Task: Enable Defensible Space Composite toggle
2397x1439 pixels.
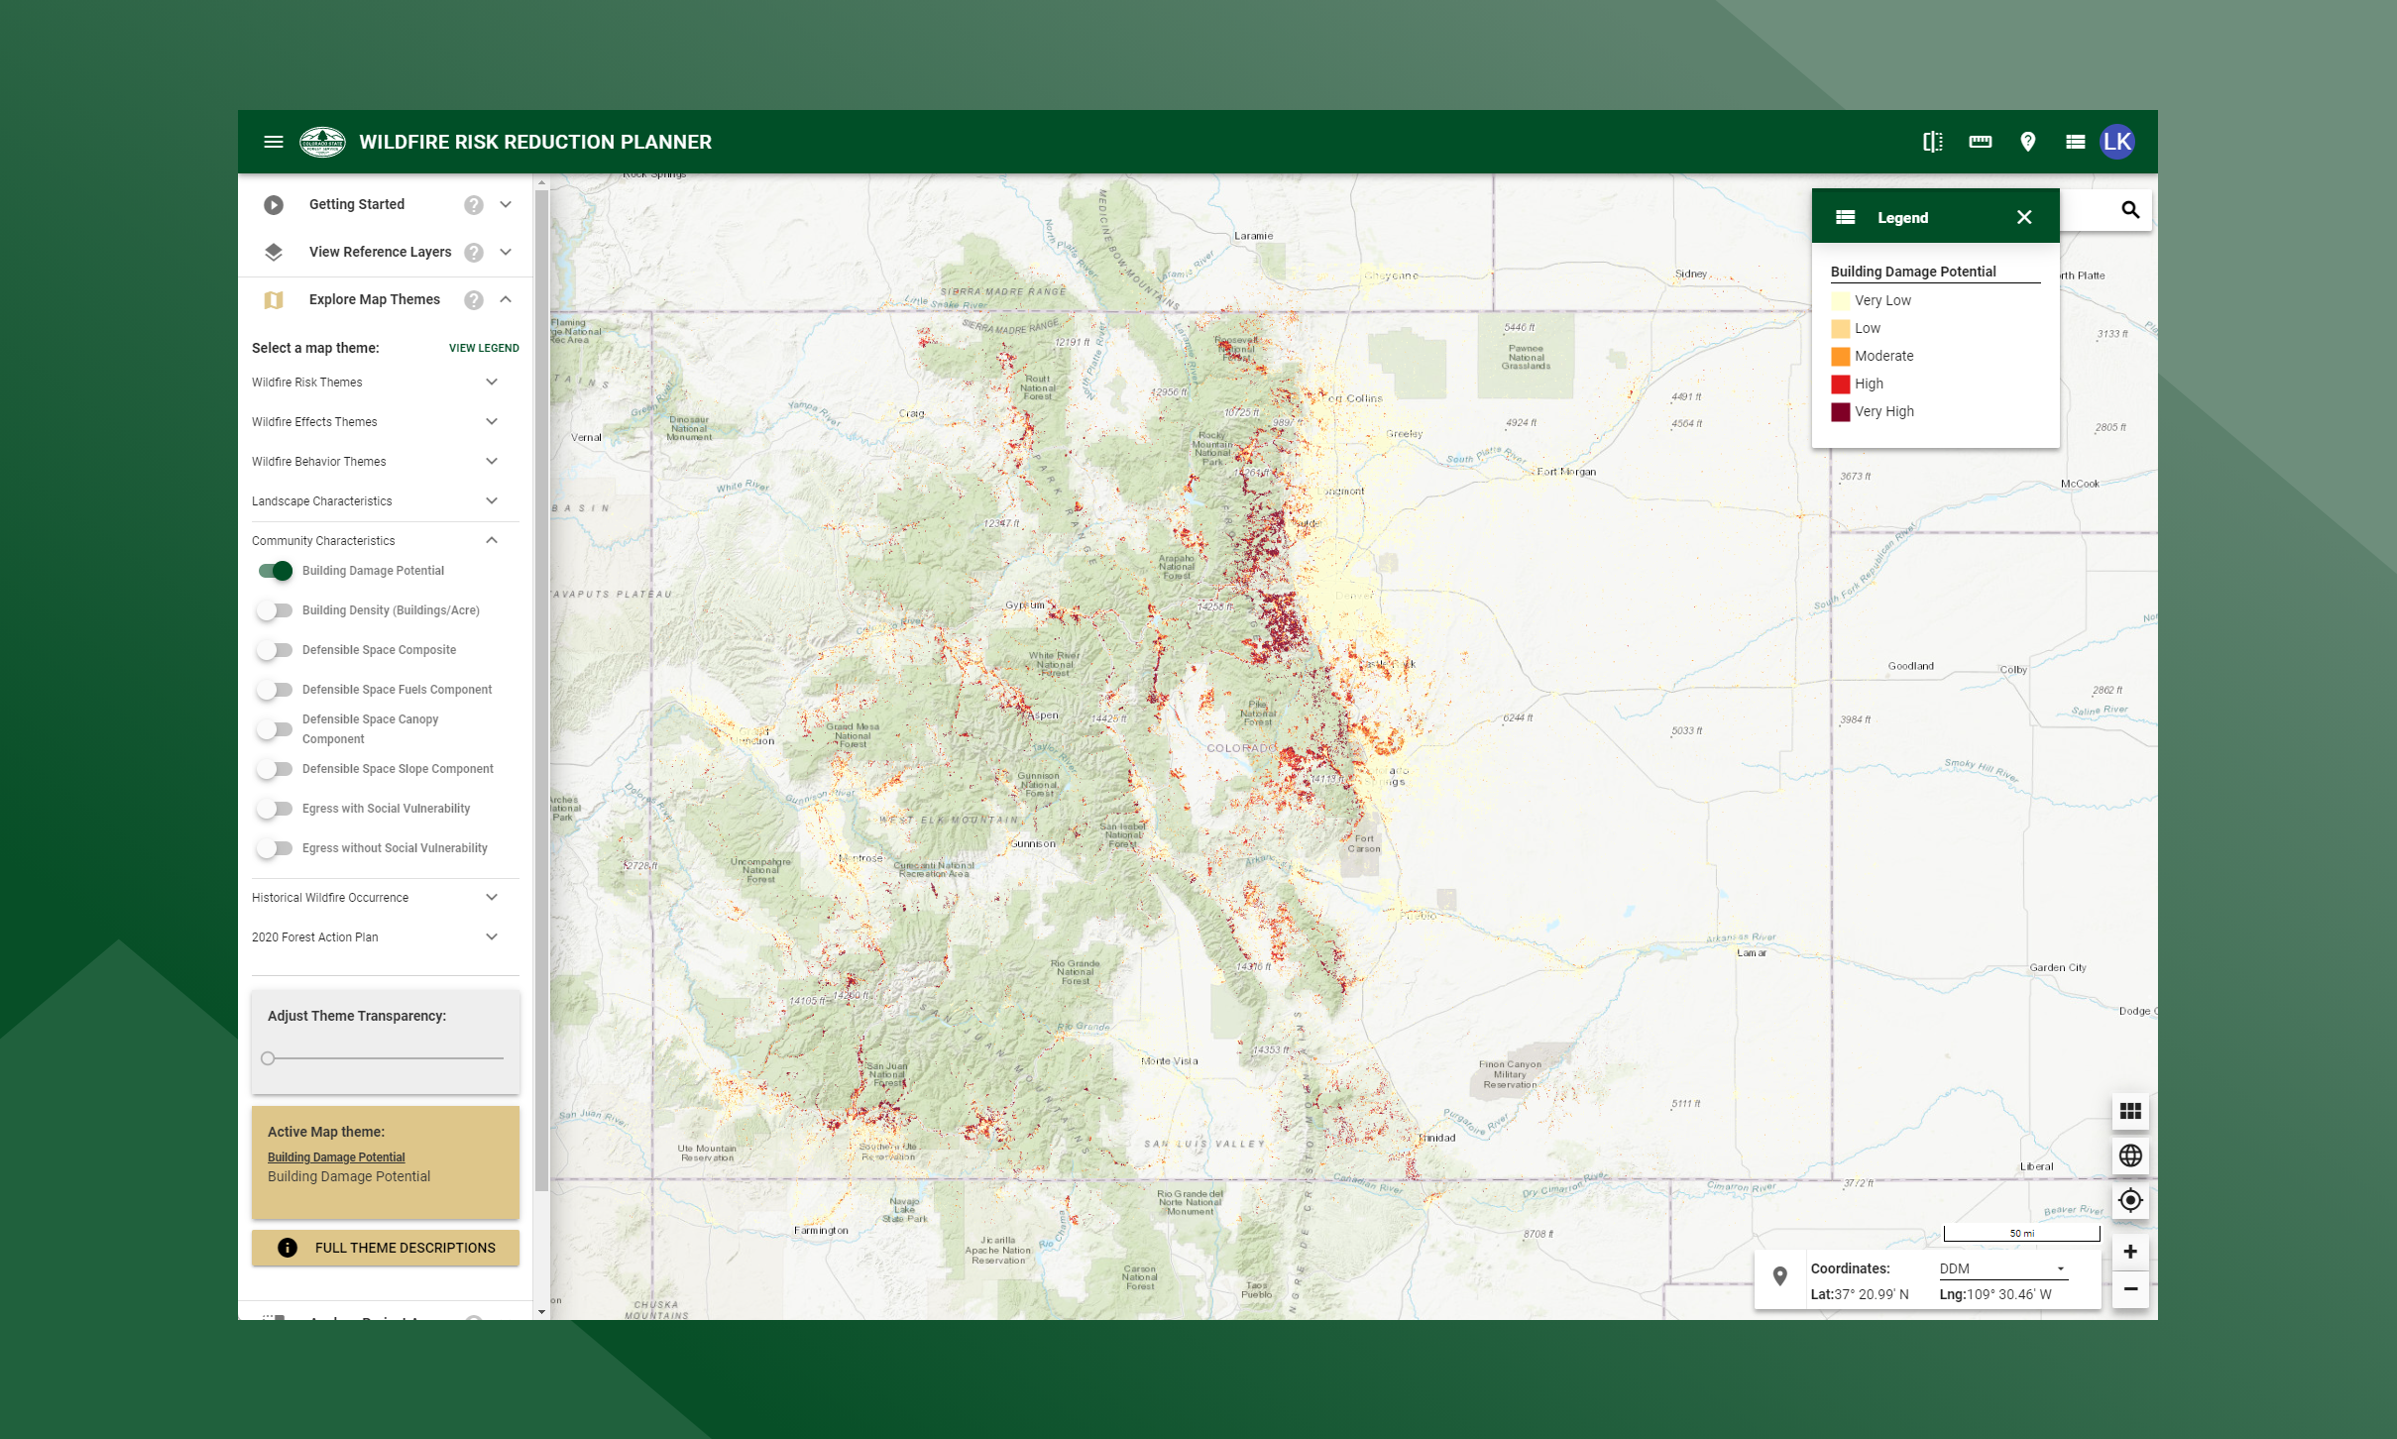Action: pos(273,650)
